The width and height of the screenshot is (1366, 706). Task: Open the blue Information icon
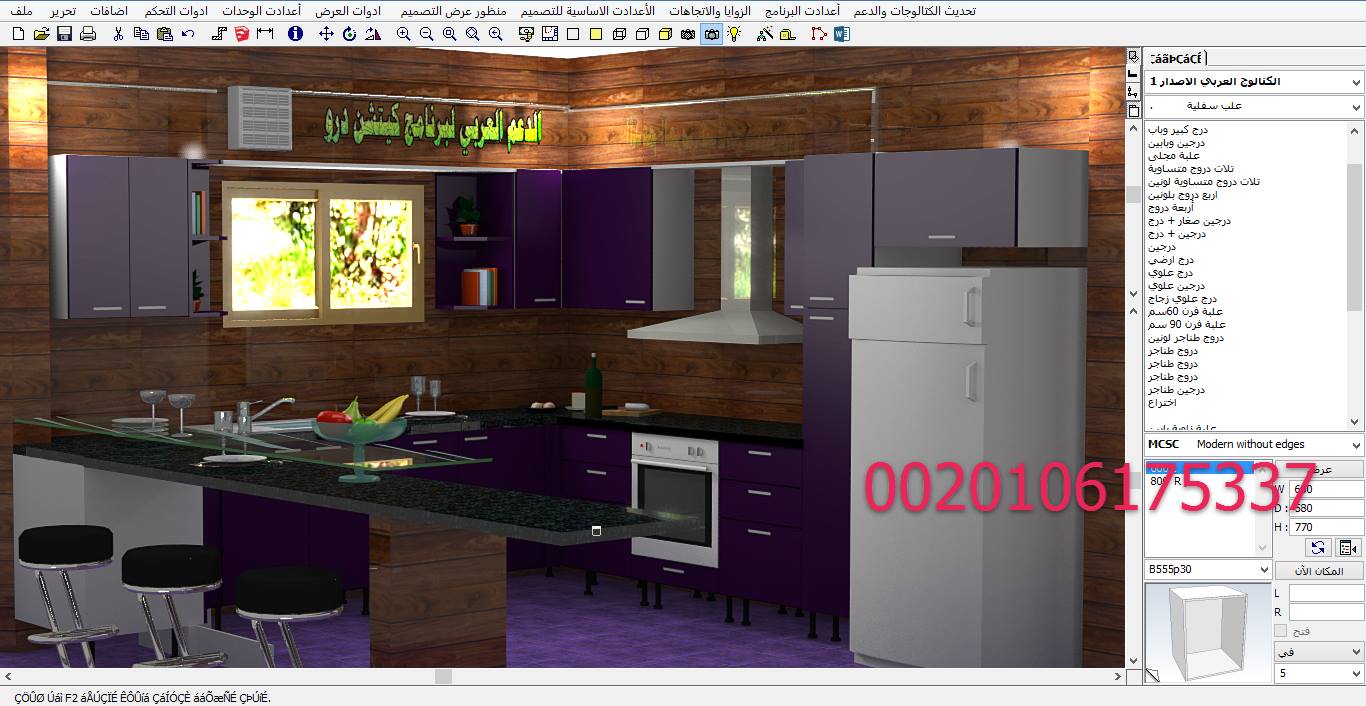point(295,34)
